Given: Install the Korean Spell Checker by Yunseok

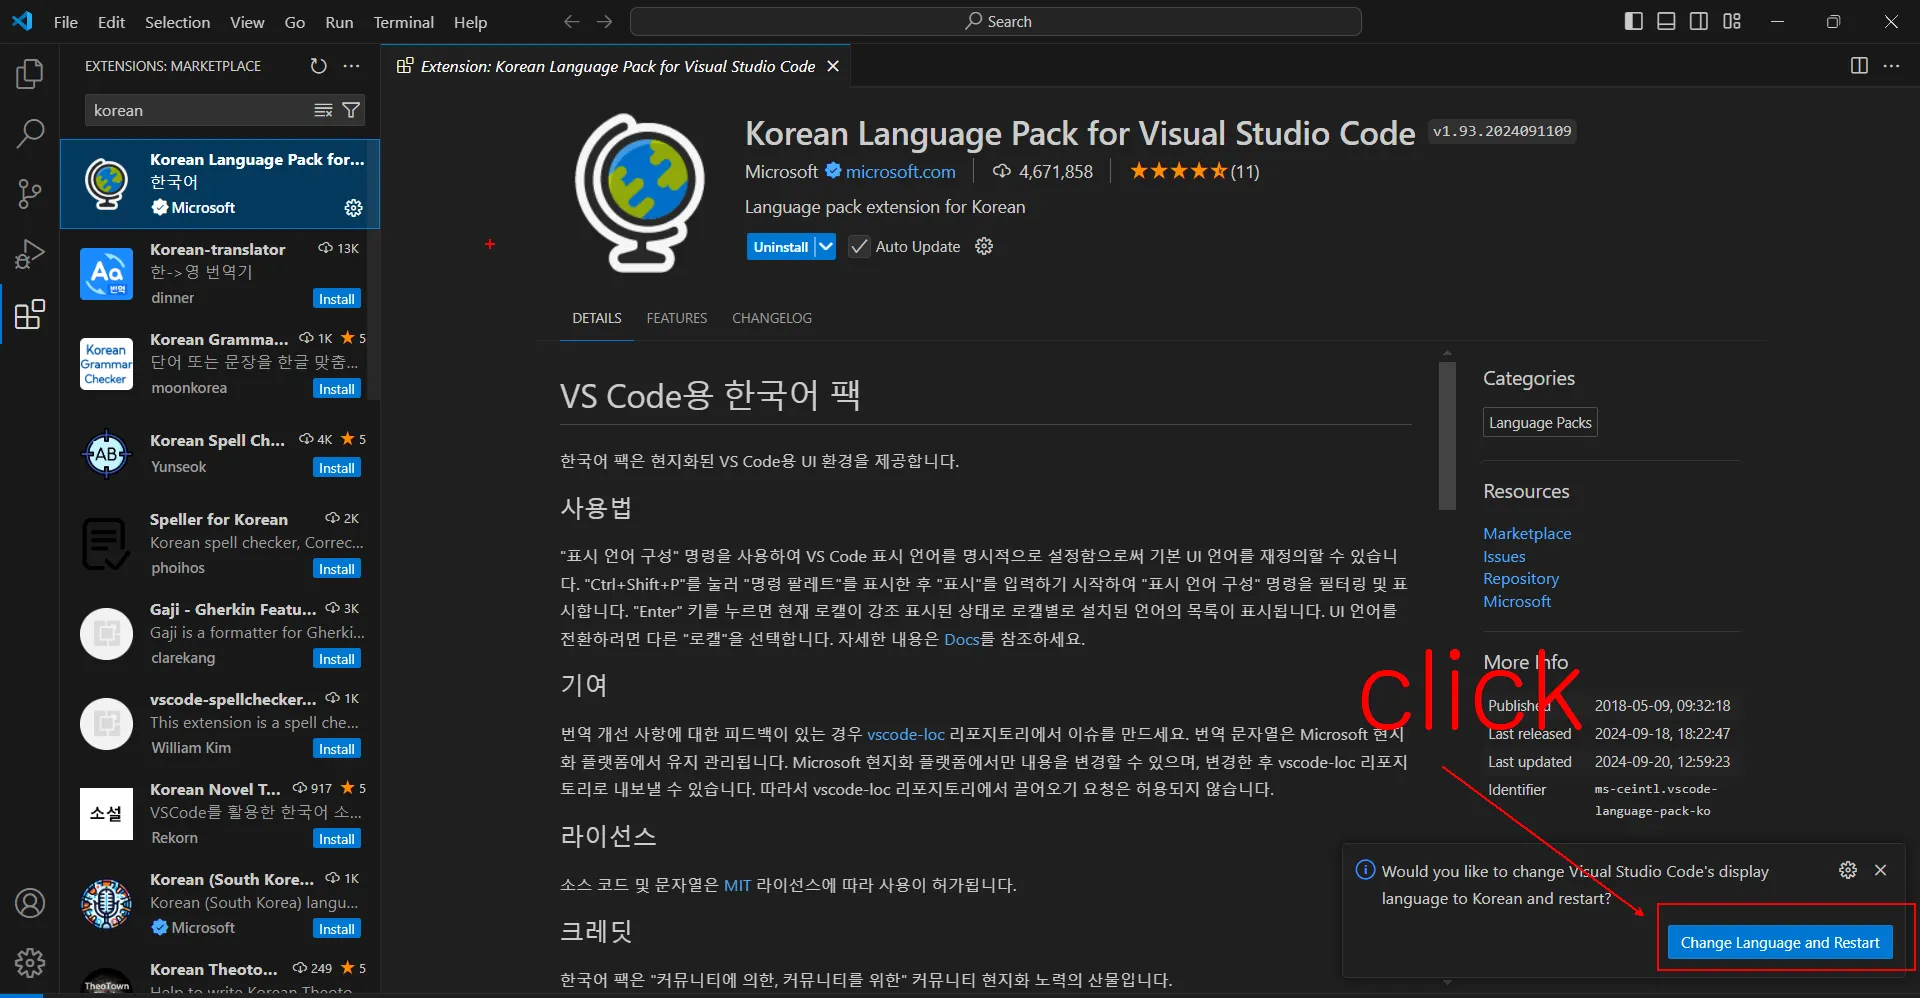Looking at the screenshot, I should pos(337,468).
